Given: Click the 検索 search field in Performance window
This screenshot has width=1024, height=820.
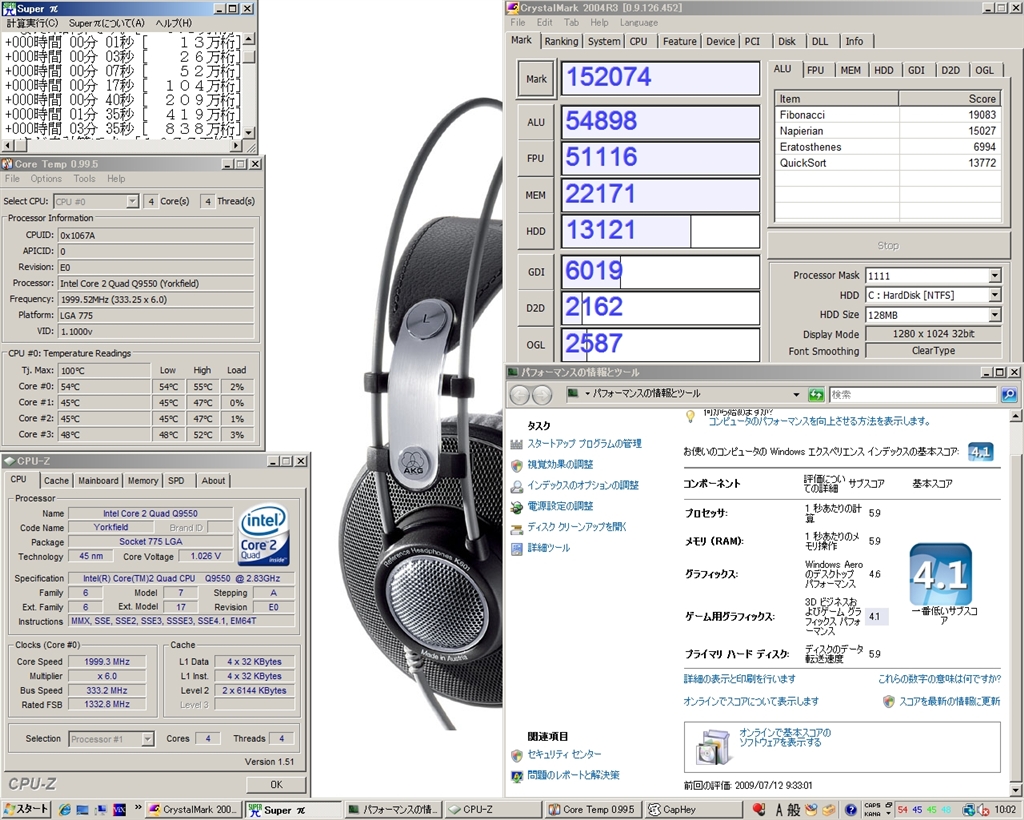Looking at the screenshot, I should 913,394.
